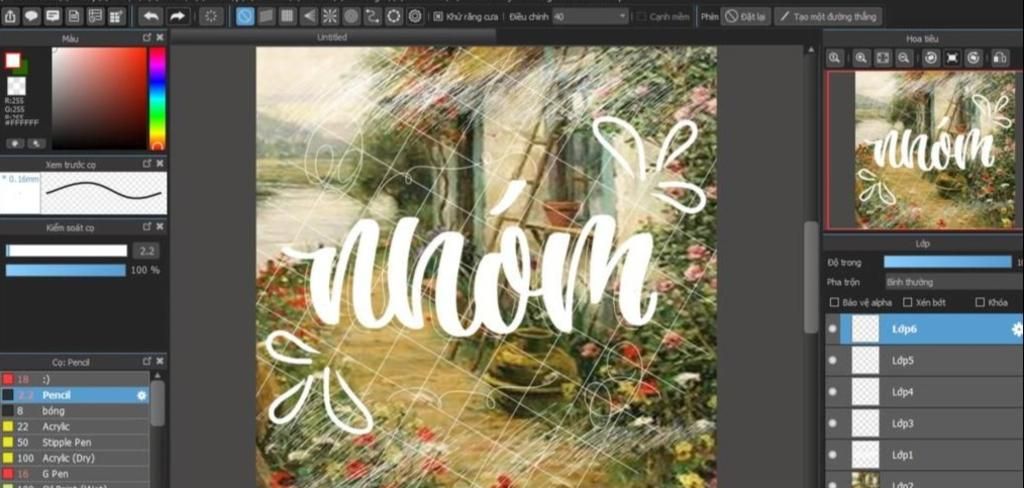Click the dotted ring snap icon
This screenshot has width=1024, height=488.
coord(394,16)
